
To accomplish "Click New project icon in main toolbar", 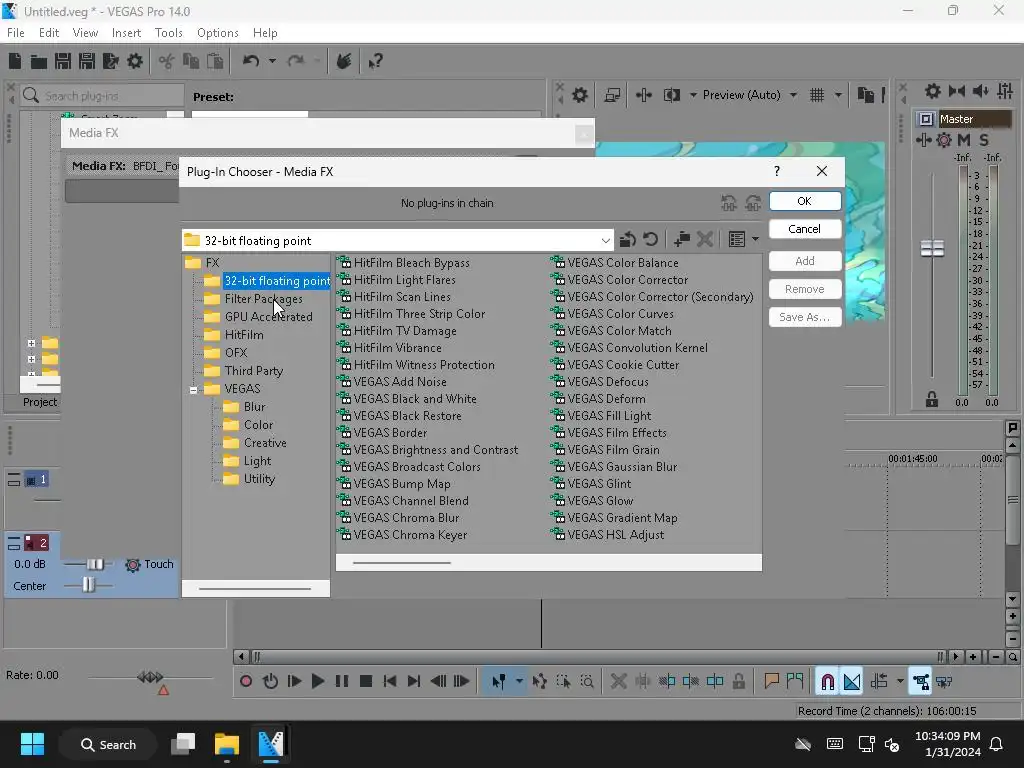I will tap(15, 61).
